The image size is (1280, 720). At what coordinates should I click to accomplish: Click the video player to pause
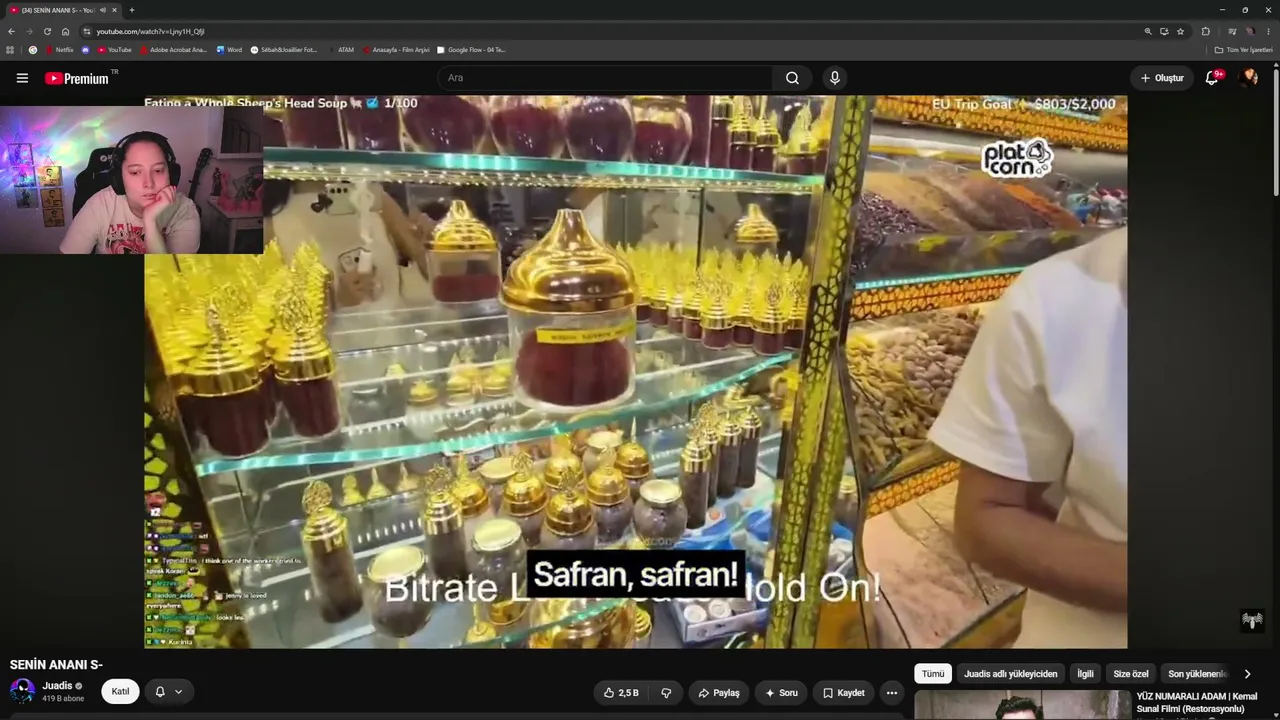(x=636, y=372)
